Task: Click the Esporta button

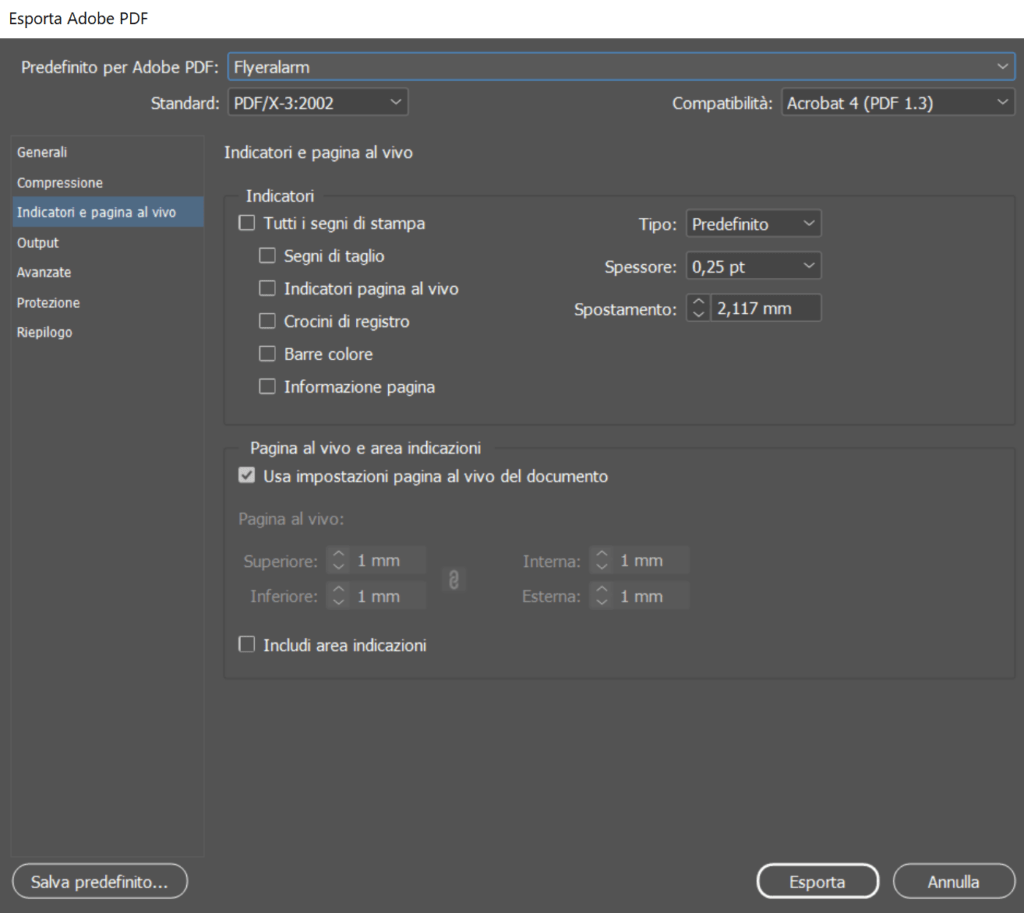Action: tap(817, 881)
